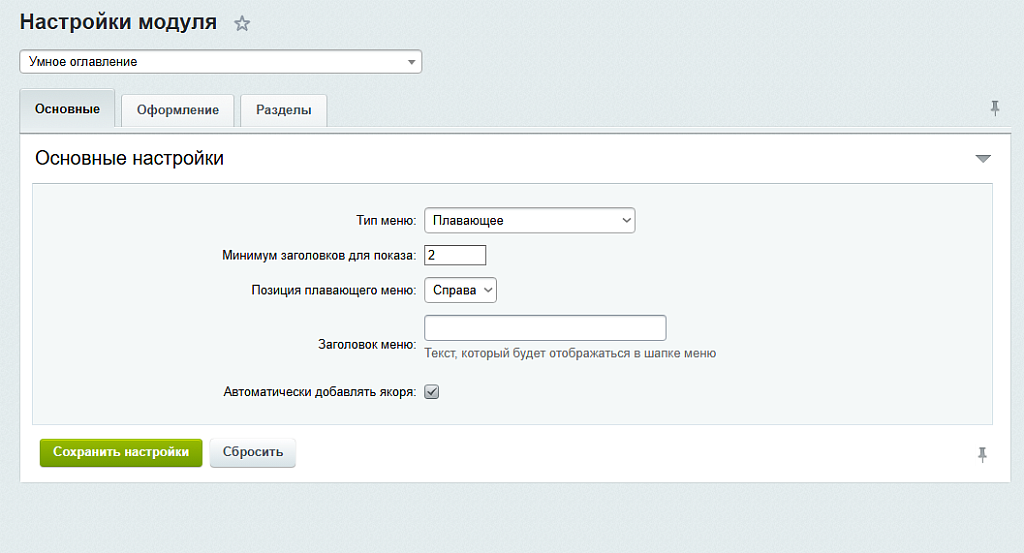1024x553 pixels.
Task: Click the pin icon near Сбросить button
Action: click(x=983, y=455)
